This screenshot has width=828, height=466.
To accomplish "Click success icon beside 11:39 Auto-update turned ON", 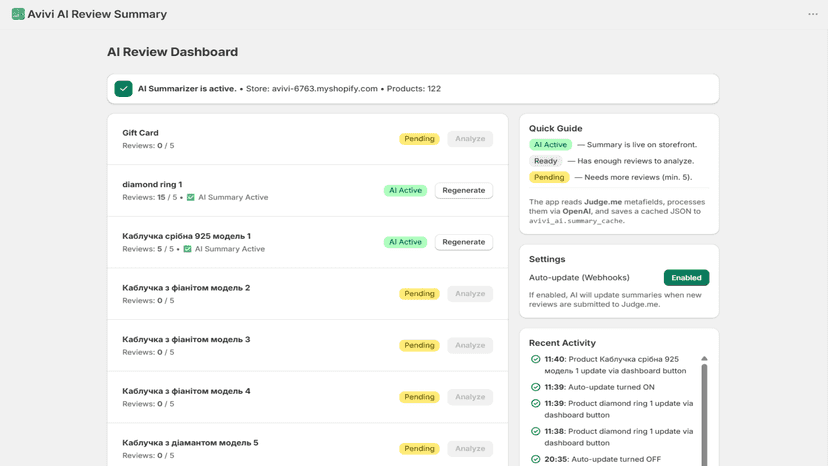I will 535,387.
